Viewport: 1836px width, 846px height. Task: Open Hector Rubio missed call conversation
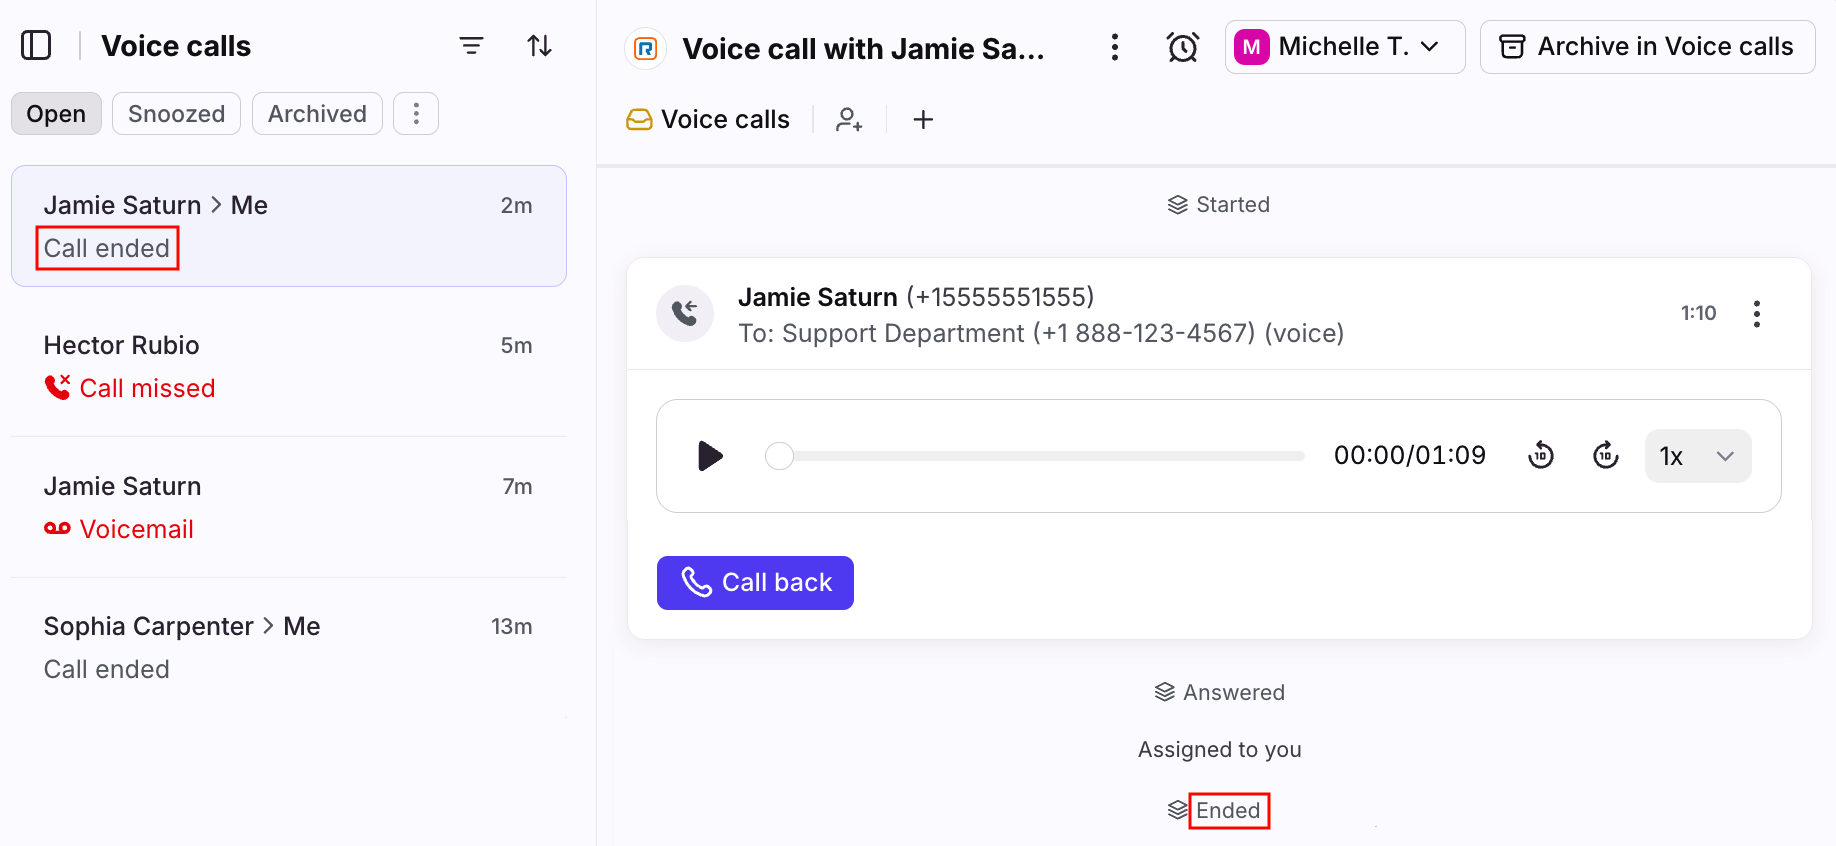click(288, 367)
